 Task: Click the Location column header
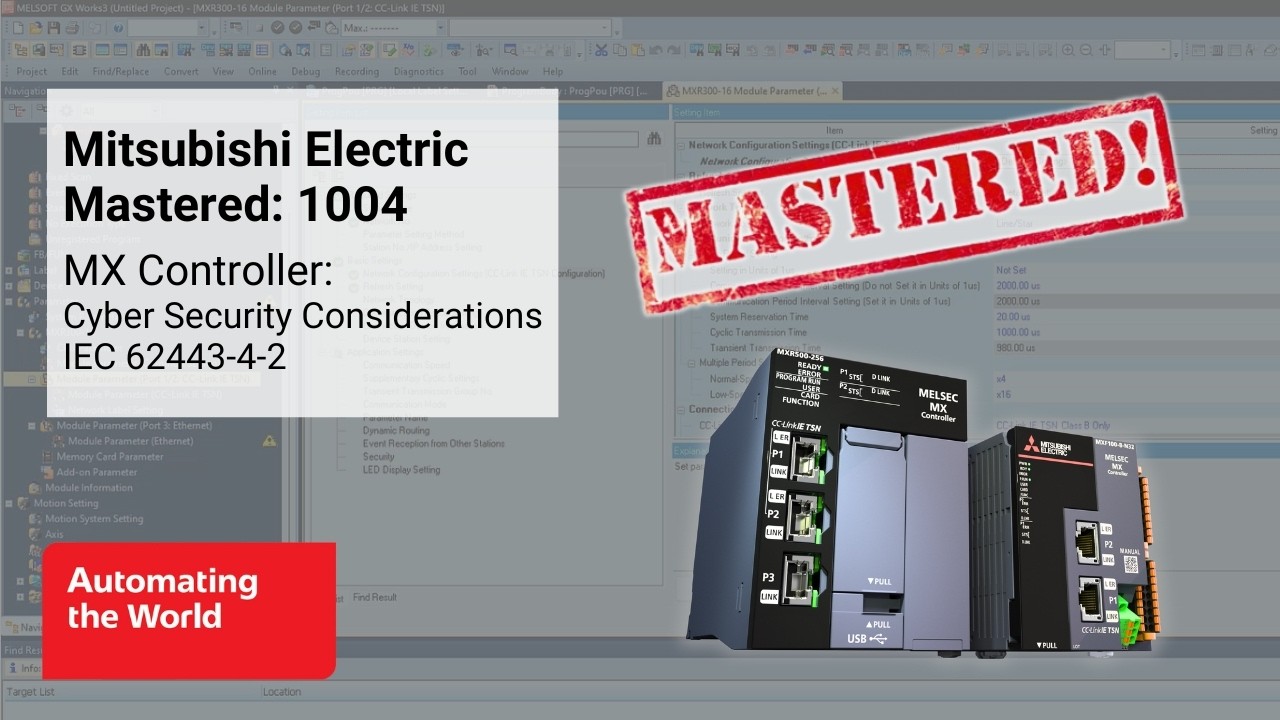point(282,691)
